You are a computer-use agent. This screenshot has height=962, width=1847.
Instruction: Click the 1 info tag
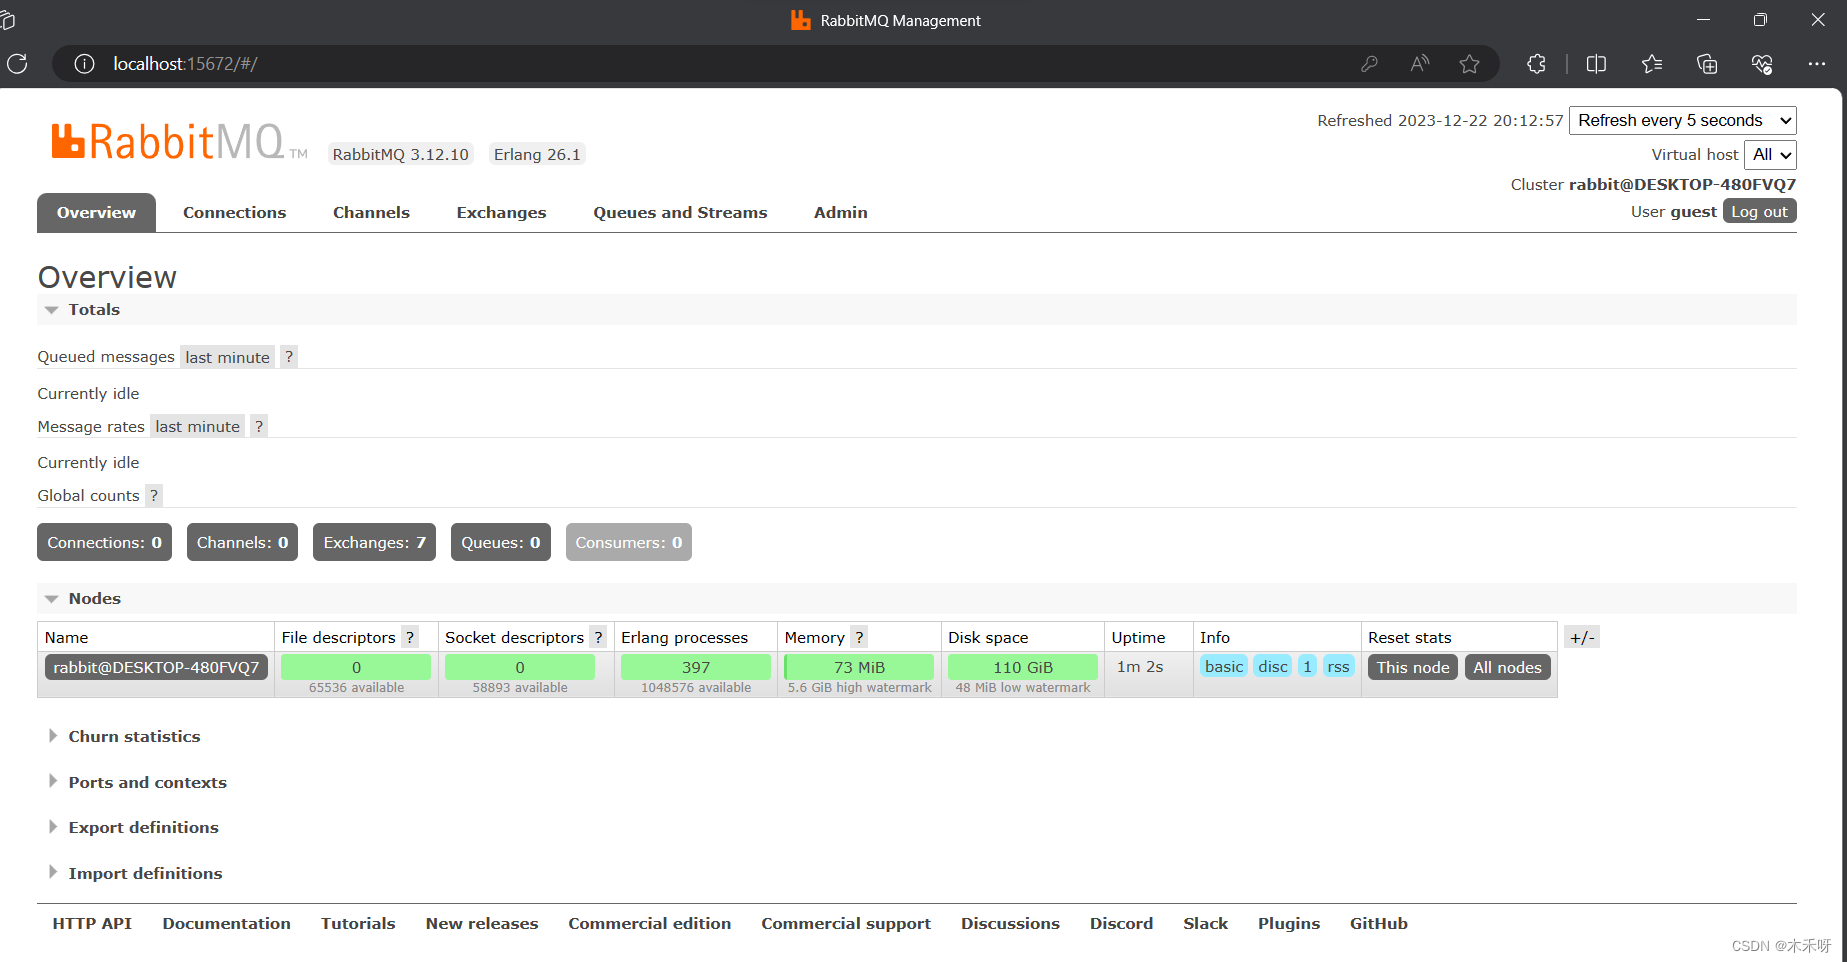point(1307,666)
